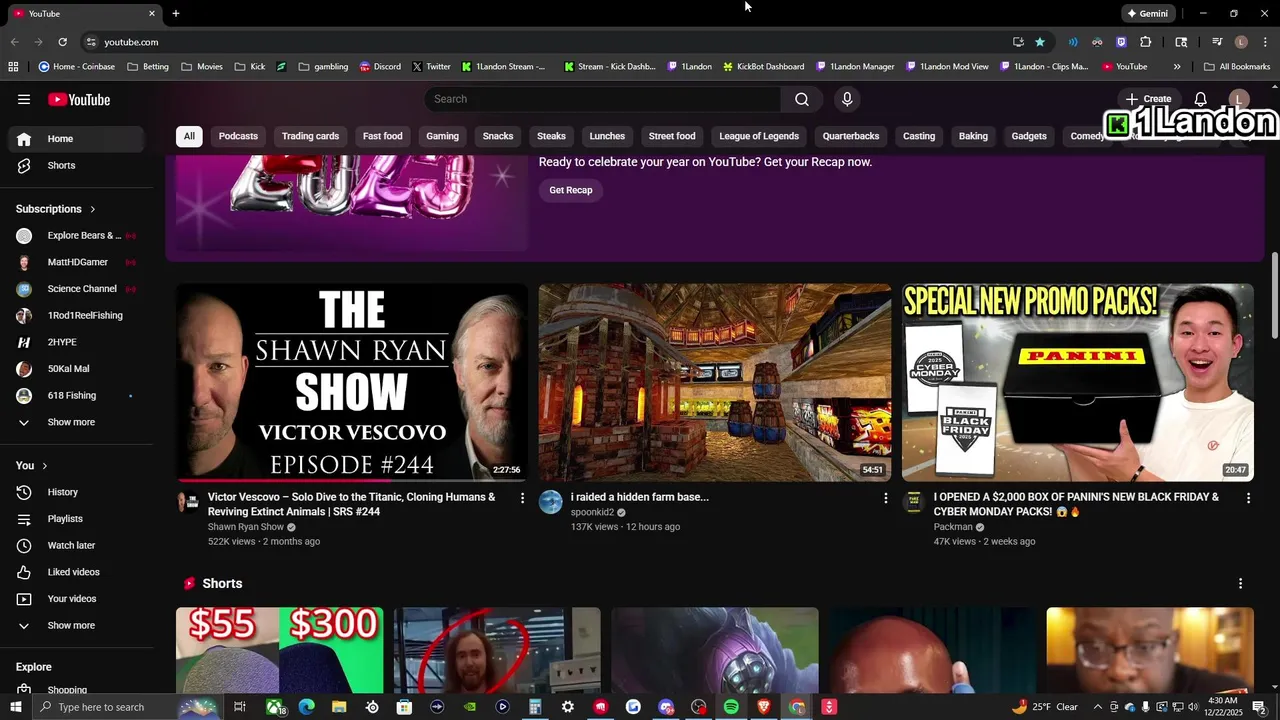
Task: Expand the You section chevron
Action: tap(44, 466)
